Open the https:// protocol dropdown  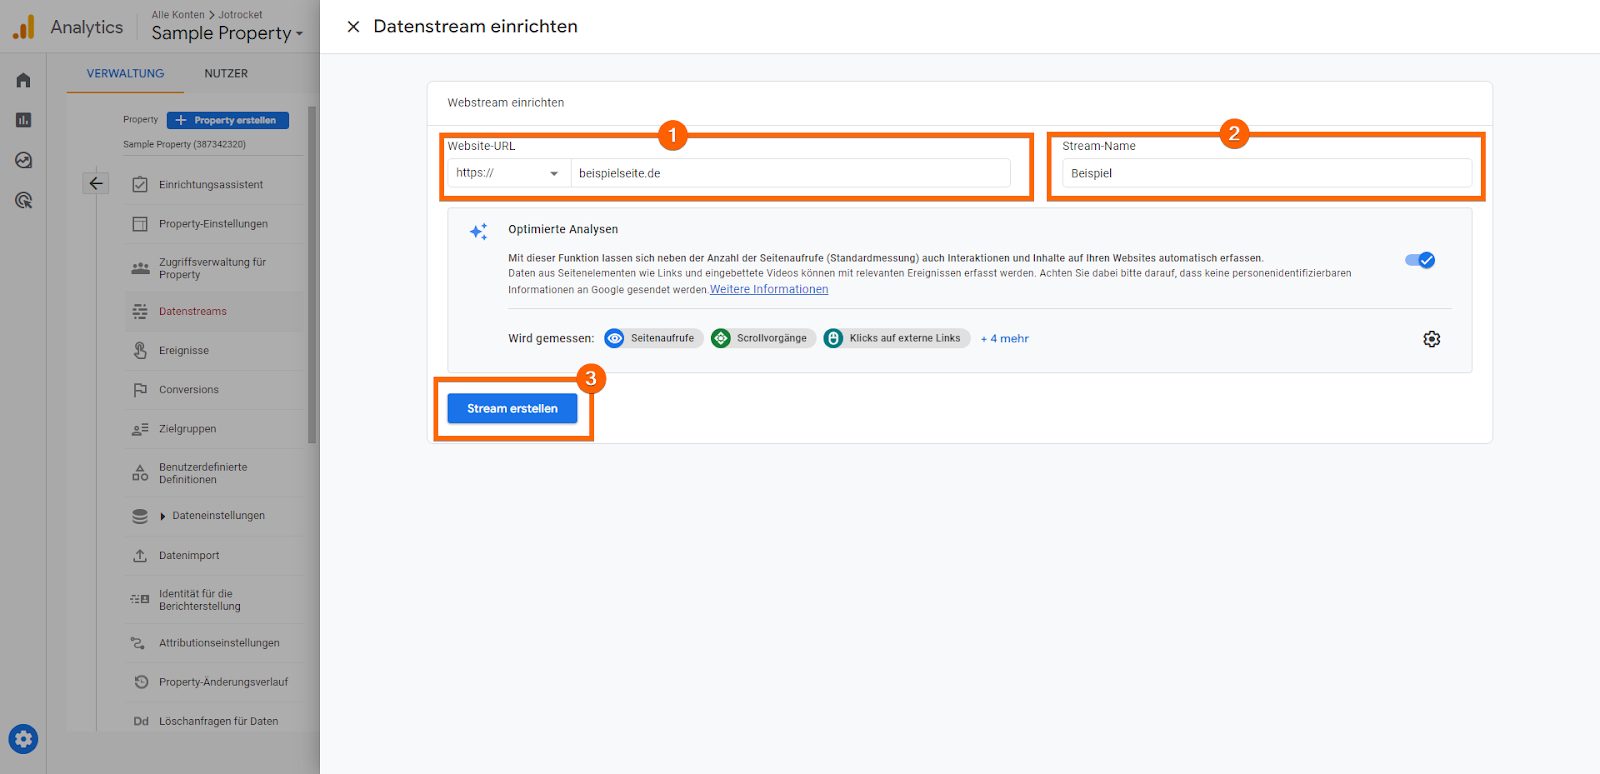pyautogui.click(x=507, y=173)
